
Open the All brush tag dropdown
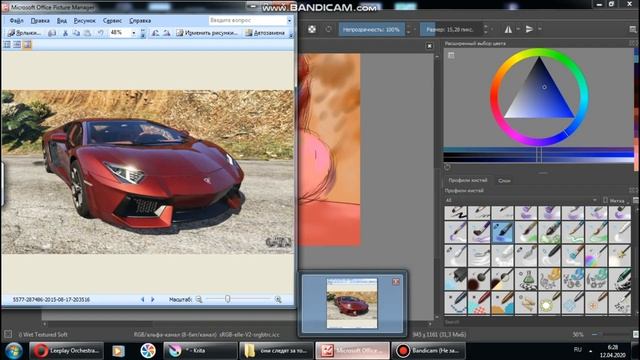[x=521, y=200]
